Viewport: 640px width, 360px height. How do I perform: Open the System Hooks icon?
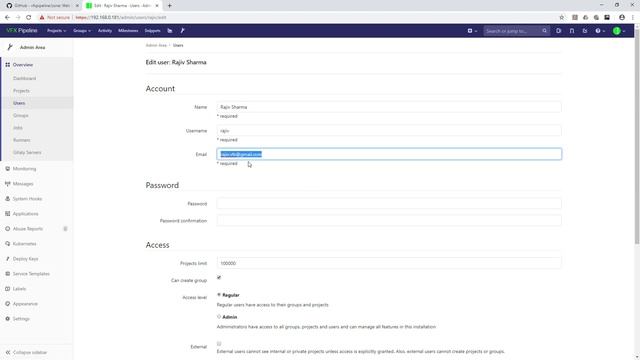tap(7, 199)
